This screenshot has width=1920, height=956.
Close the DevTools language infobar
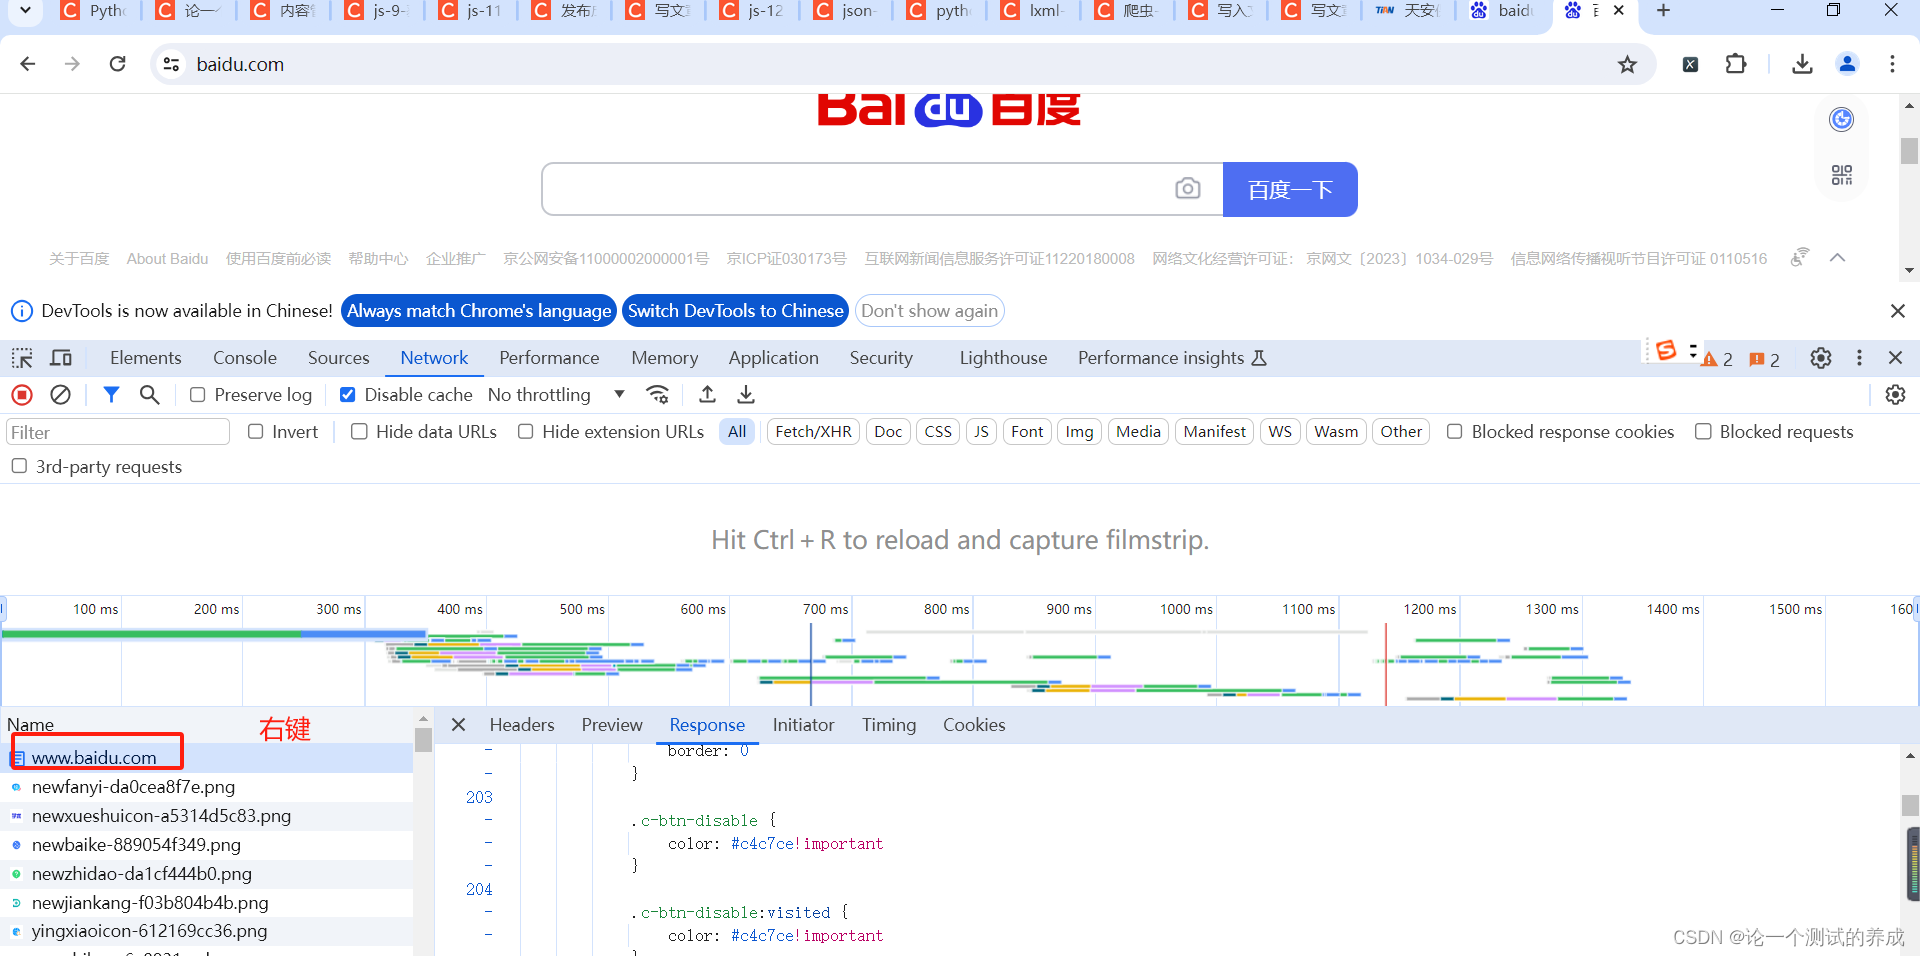coord(1897,311)
